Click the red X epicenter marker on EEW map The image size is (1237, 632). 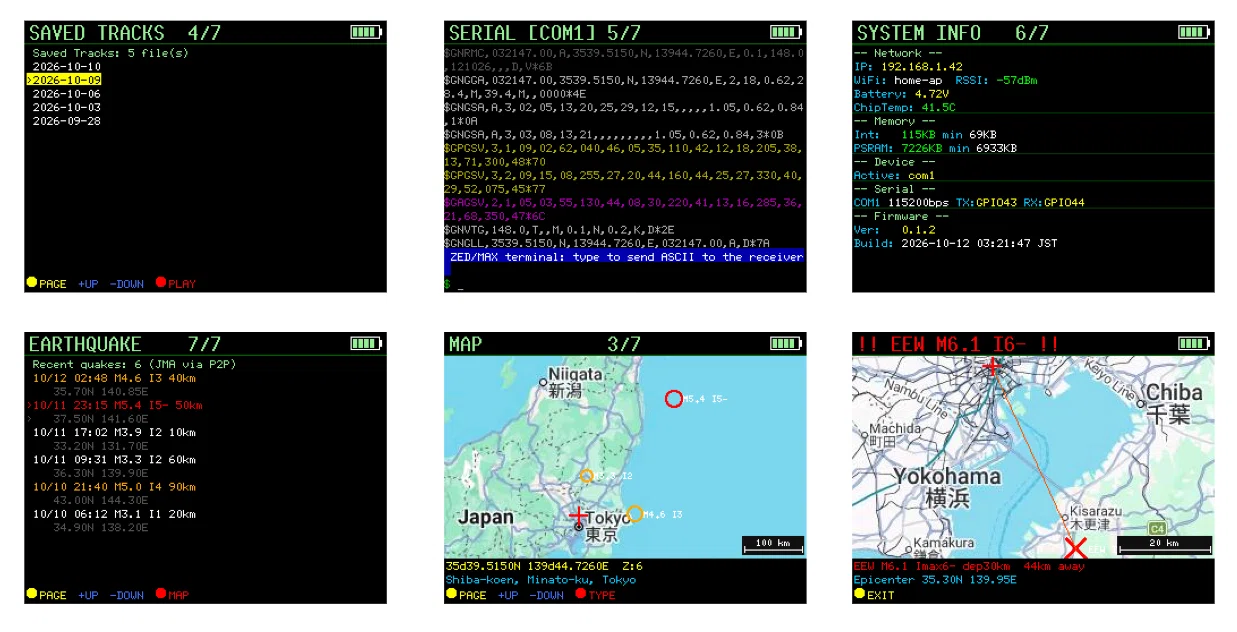pos(1075,548)
